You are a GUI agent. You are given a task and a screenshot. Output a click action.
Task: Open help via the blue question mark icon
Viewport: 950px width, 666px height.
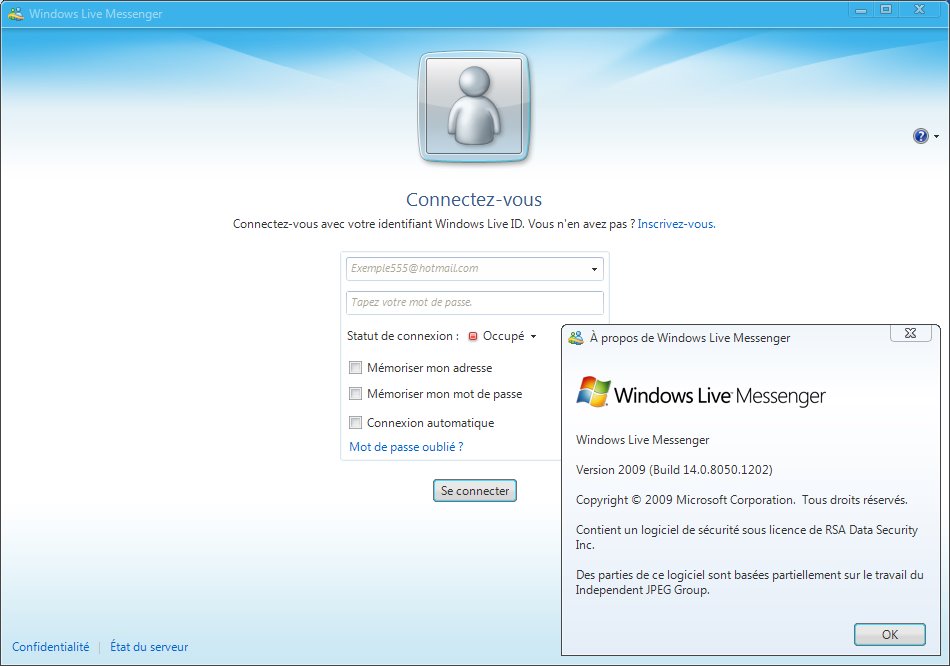(920, 136)
